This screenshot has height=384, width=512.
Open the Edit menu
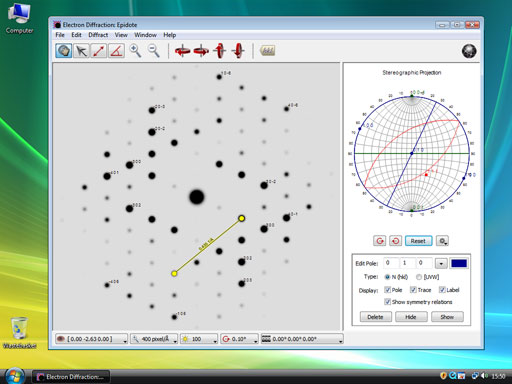coord(76,35)
